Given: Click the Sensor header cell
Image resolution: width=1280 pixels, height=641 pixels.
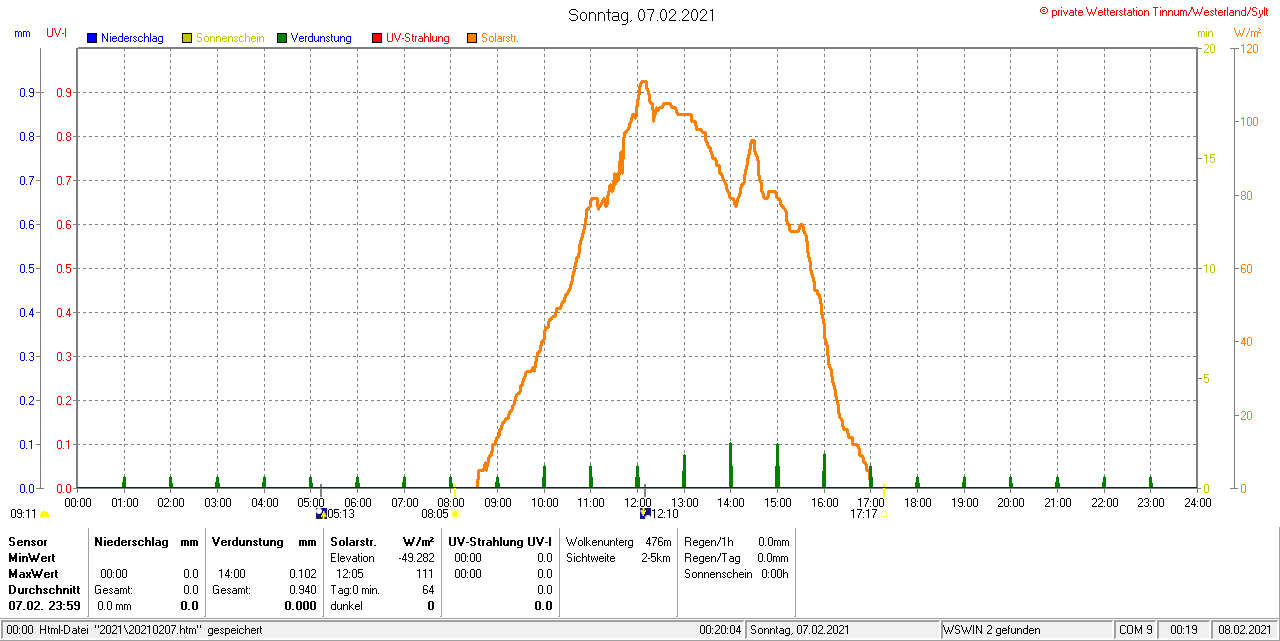Looking at the screenshot, I should (27, 541).
